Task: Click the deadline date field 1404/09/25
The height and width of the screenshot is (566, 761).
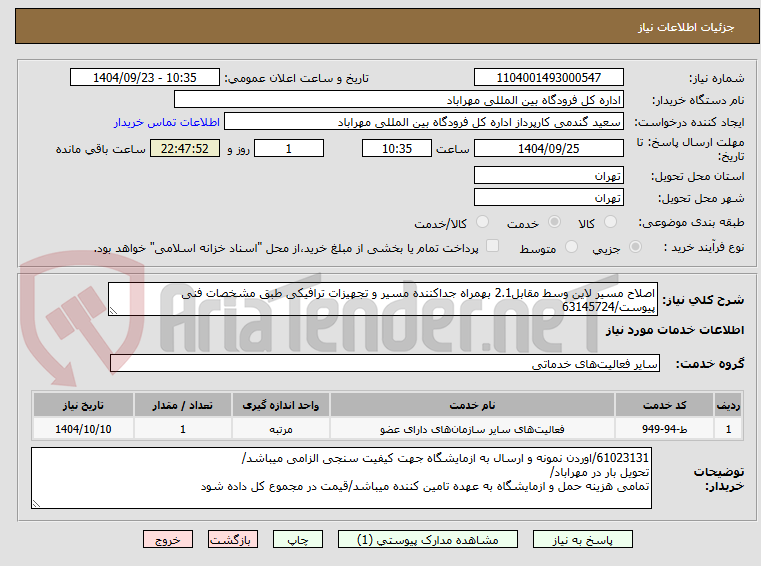Action: [548, 149]
